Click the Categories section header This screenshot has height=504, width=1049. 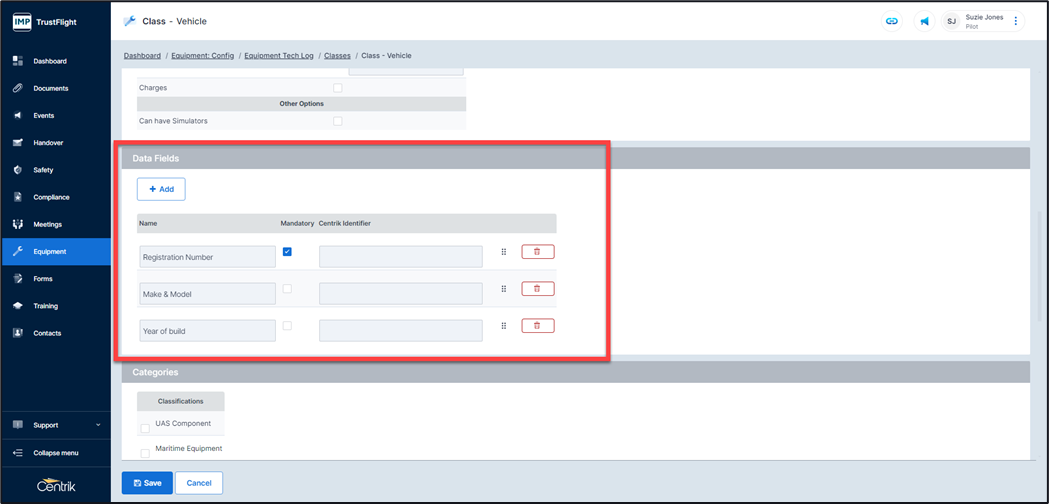(575, 372)
